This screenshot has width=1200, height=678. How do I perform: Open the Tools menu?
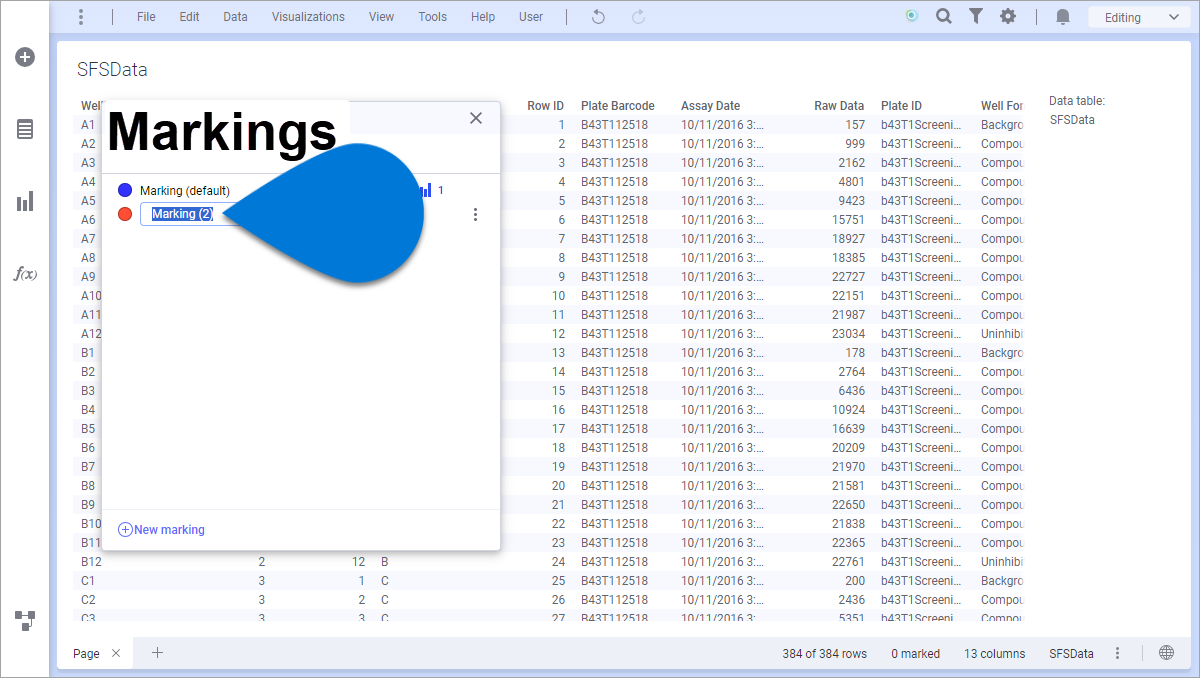[x=433, y=17]
